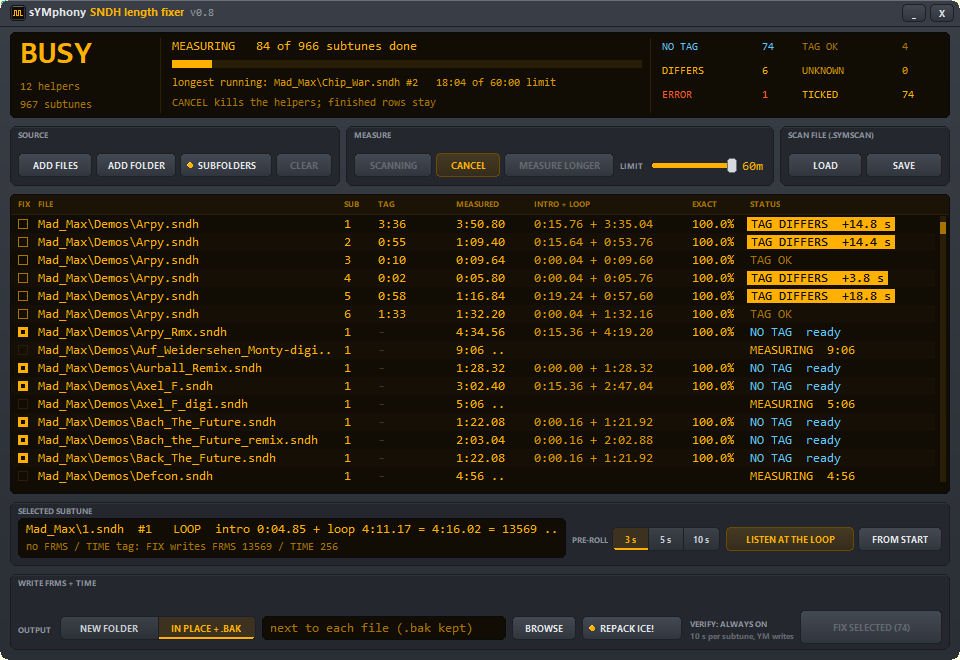Image resolution: width=960 pixels, height=660 pixels.
Task: Load a .symscan scan file
Action: point(825,165)
